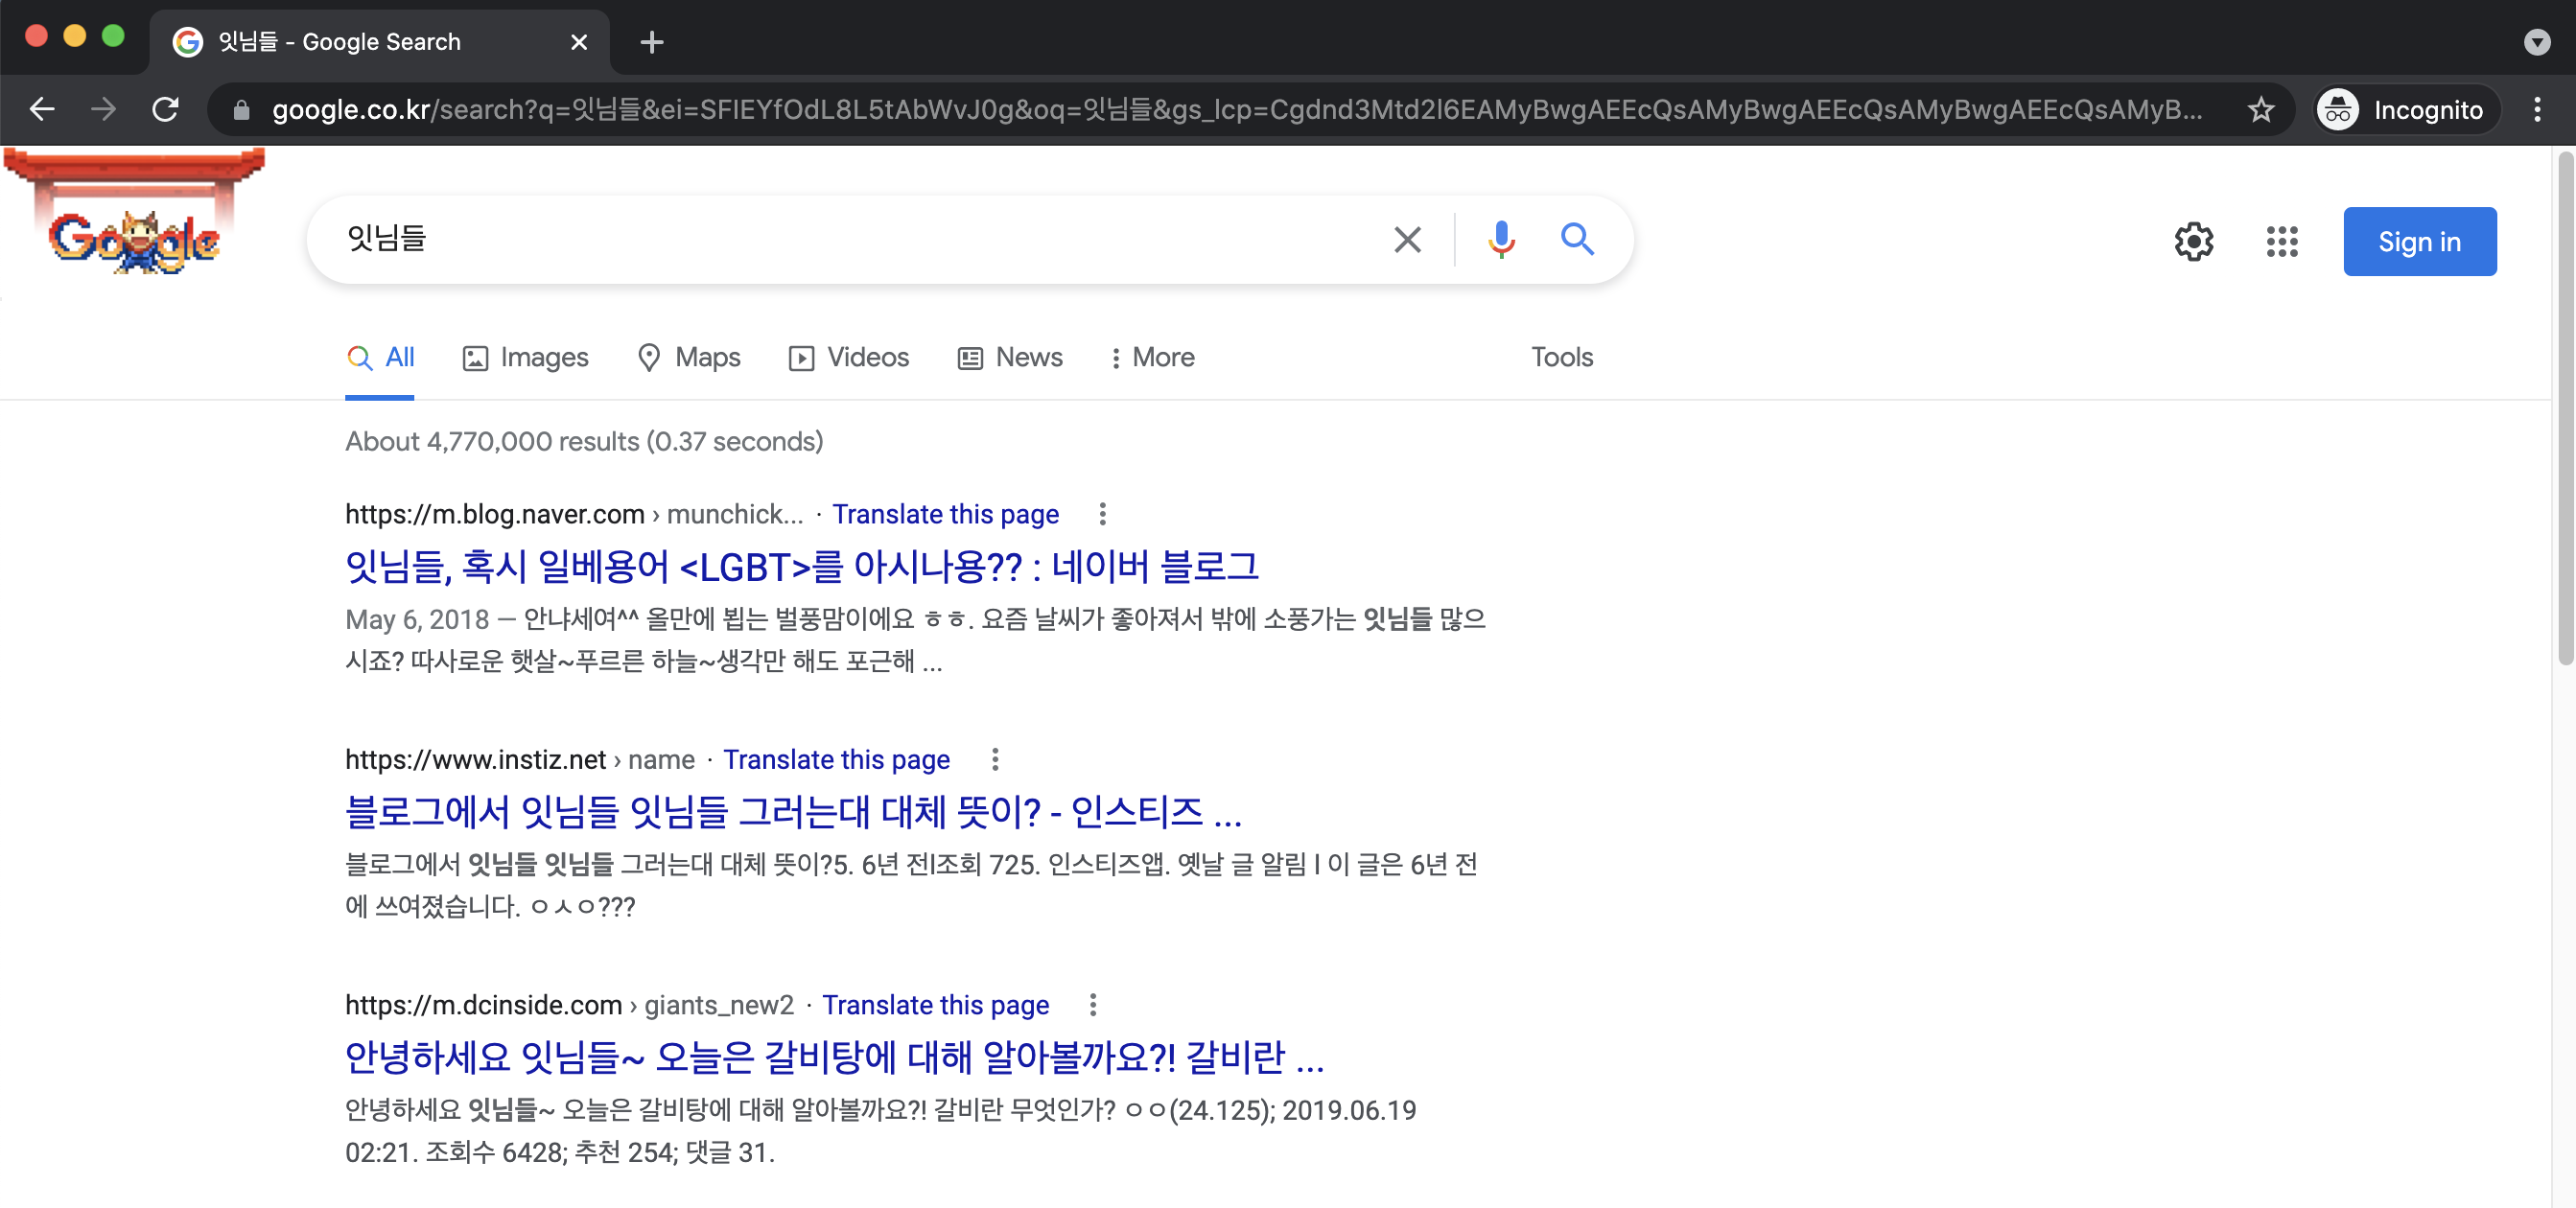Clear the search query with the X icon
The image size is (2576, 1208).
click(1406, 239)
